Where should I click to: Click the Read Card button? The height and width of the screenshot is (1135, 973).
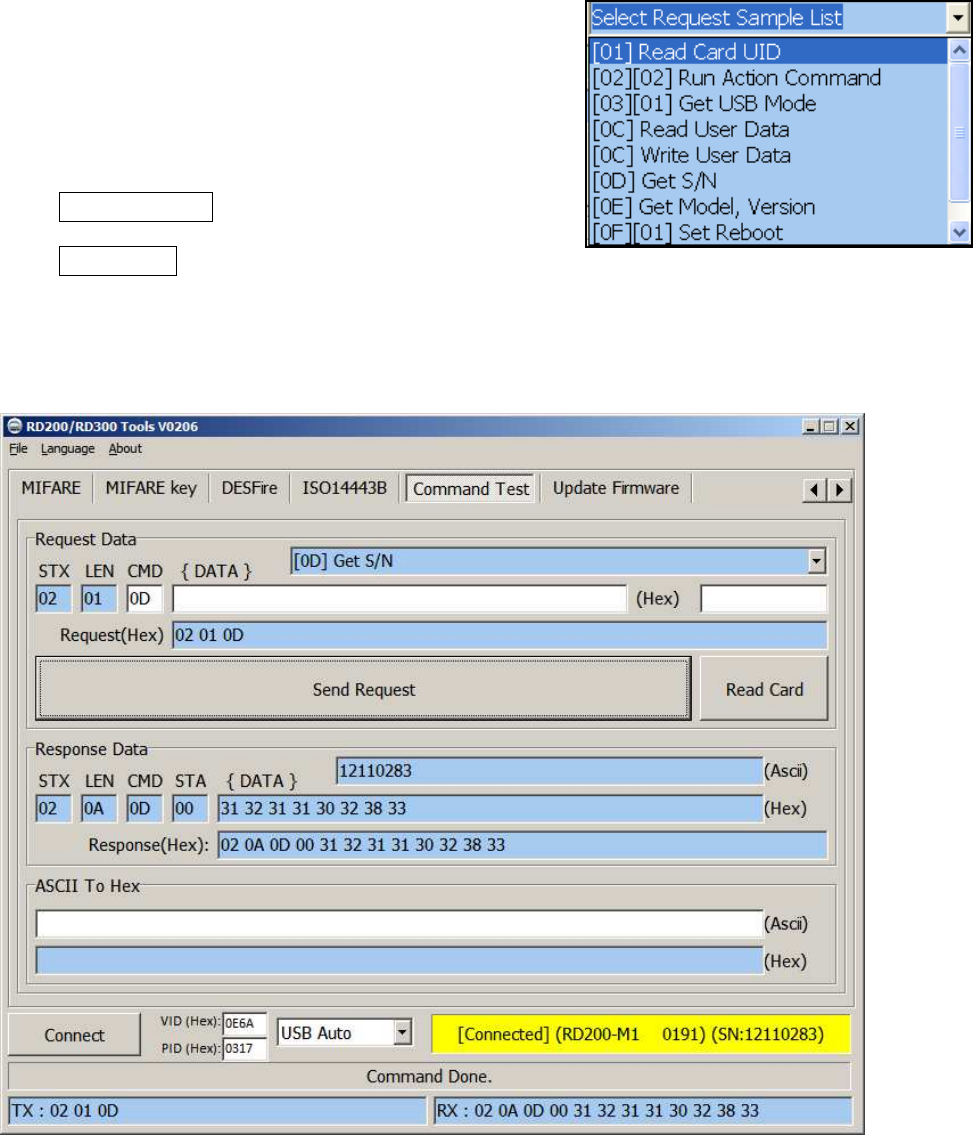(764, 689)
